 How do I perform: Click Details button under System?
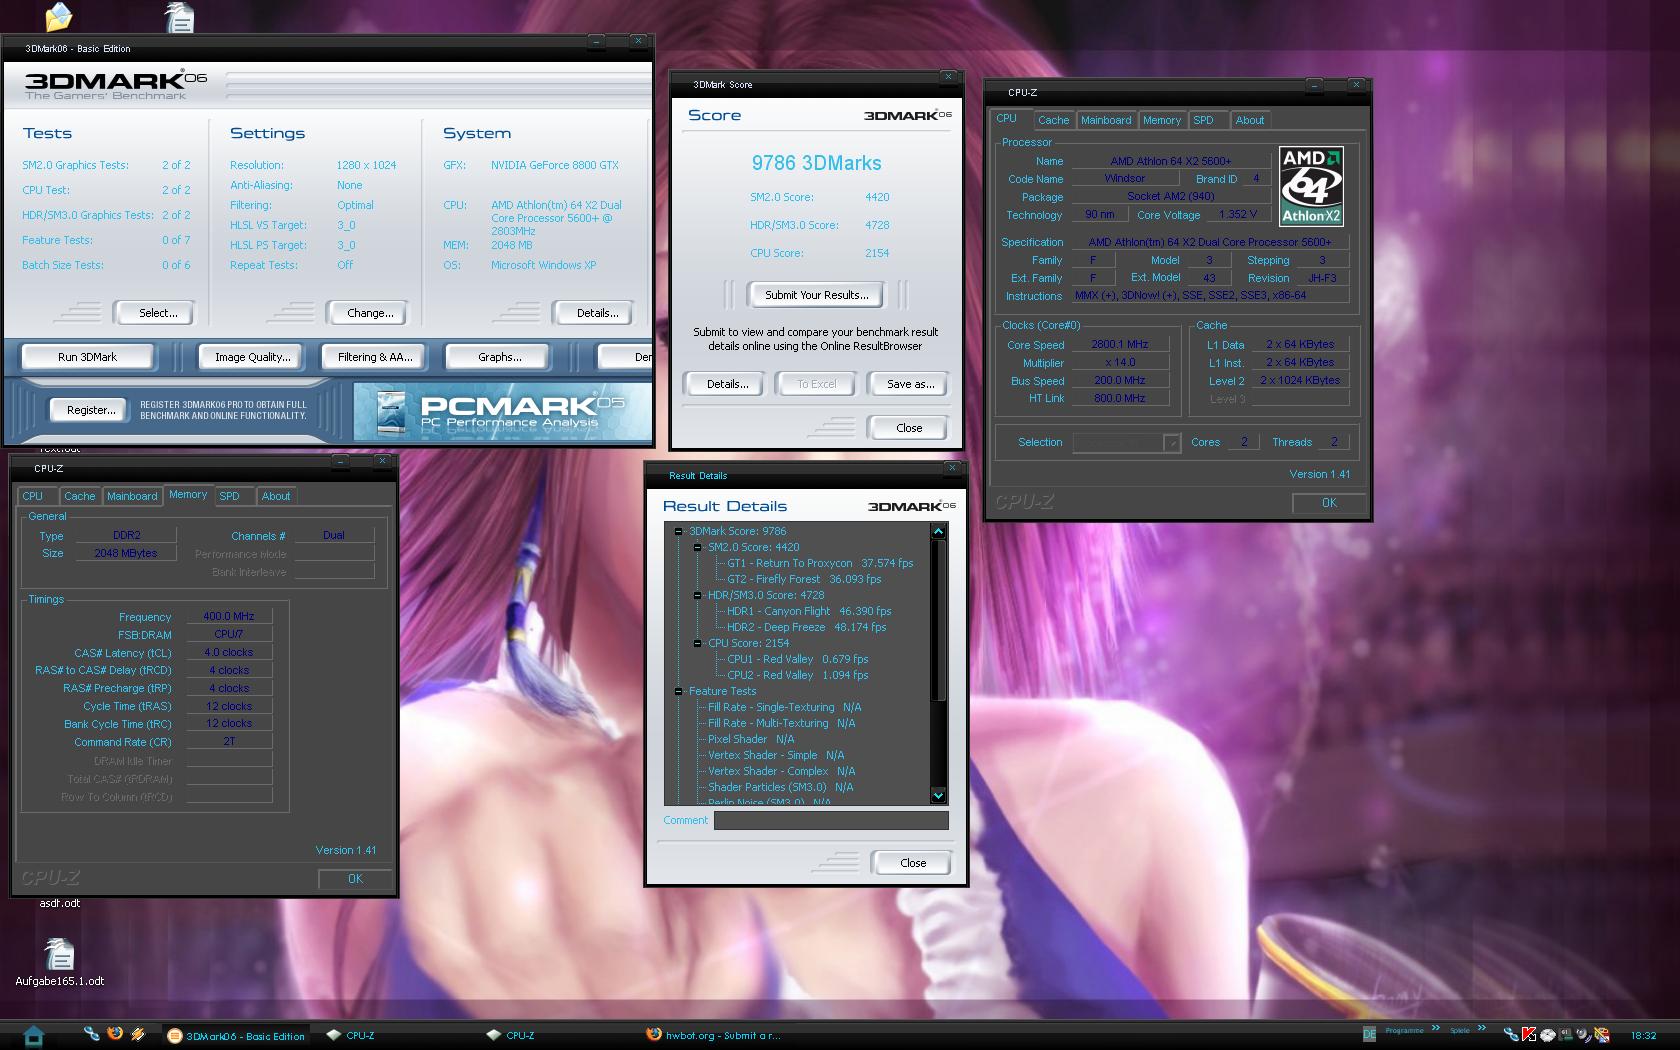pyautogui.click(x=597, y=313)
